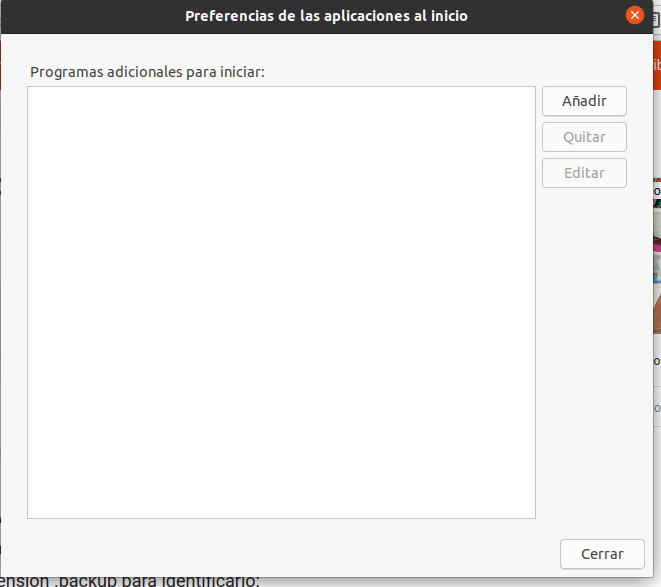Click the Añadir button

coord(584,101)
